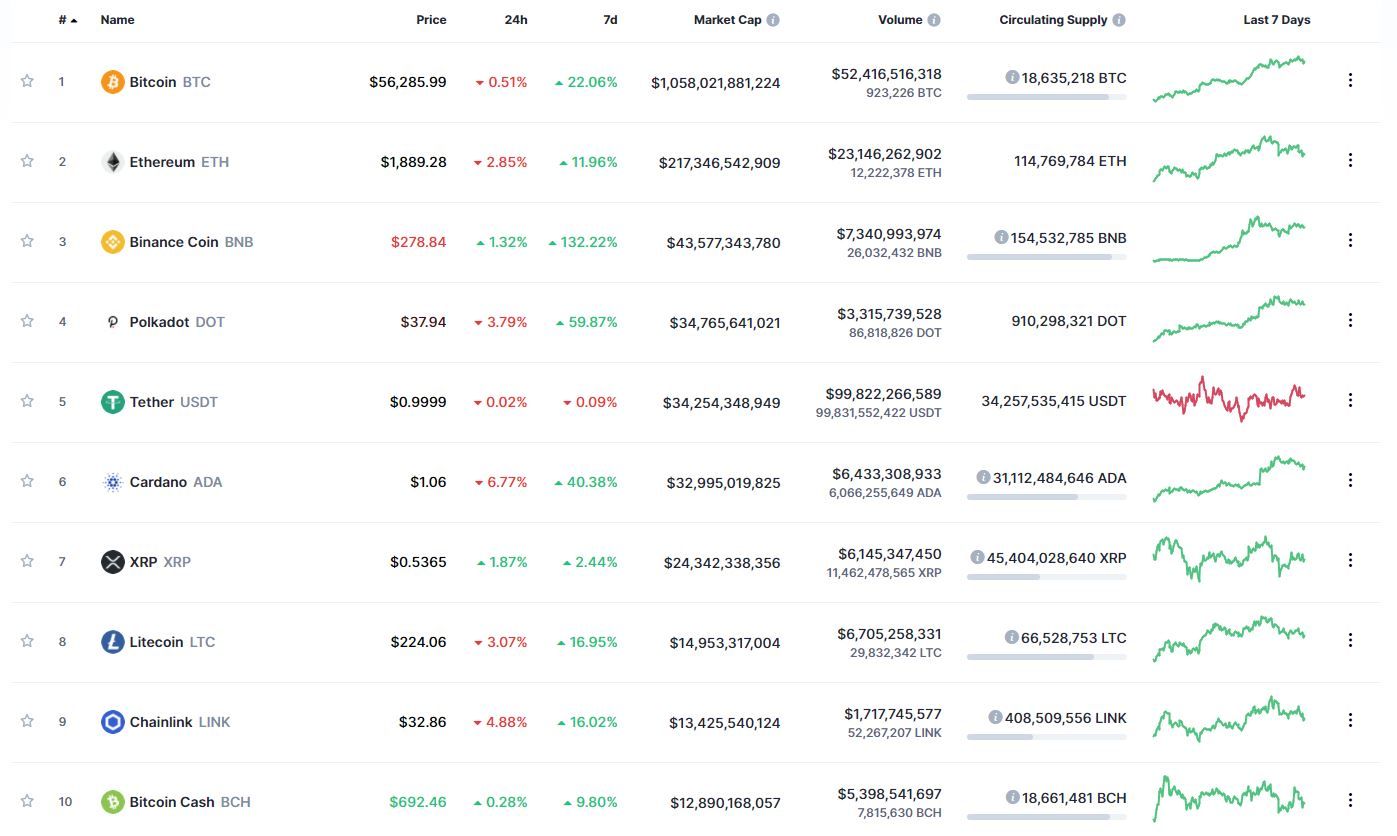Open the Volume column info icon
This screenshot has height=836, width=1397.
934,20
